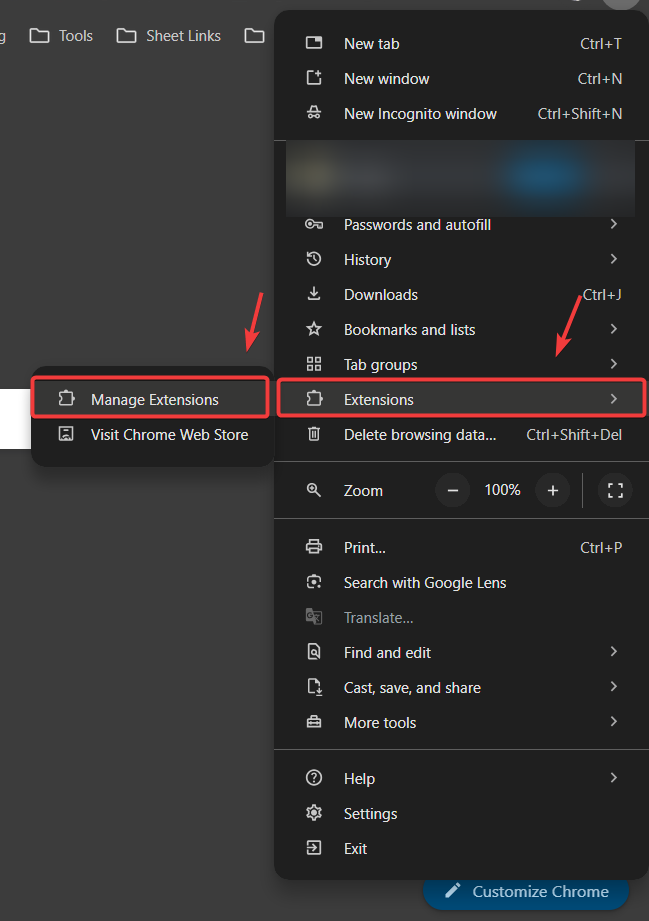Click the Help question mark icon
This screenshot has width=649, height=921.
click(x=314, y=778)
